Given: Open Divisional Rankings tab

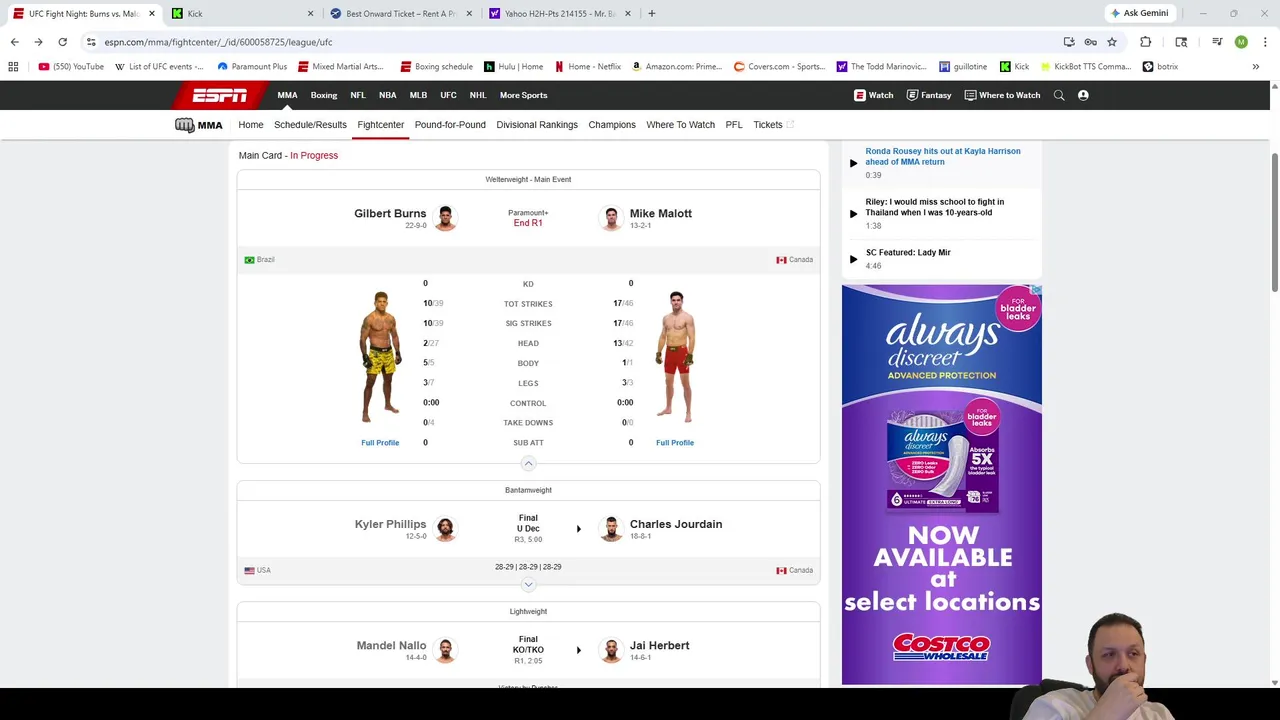Looking at the screenshot, I should pyautogui.click(x=537, y=125).
